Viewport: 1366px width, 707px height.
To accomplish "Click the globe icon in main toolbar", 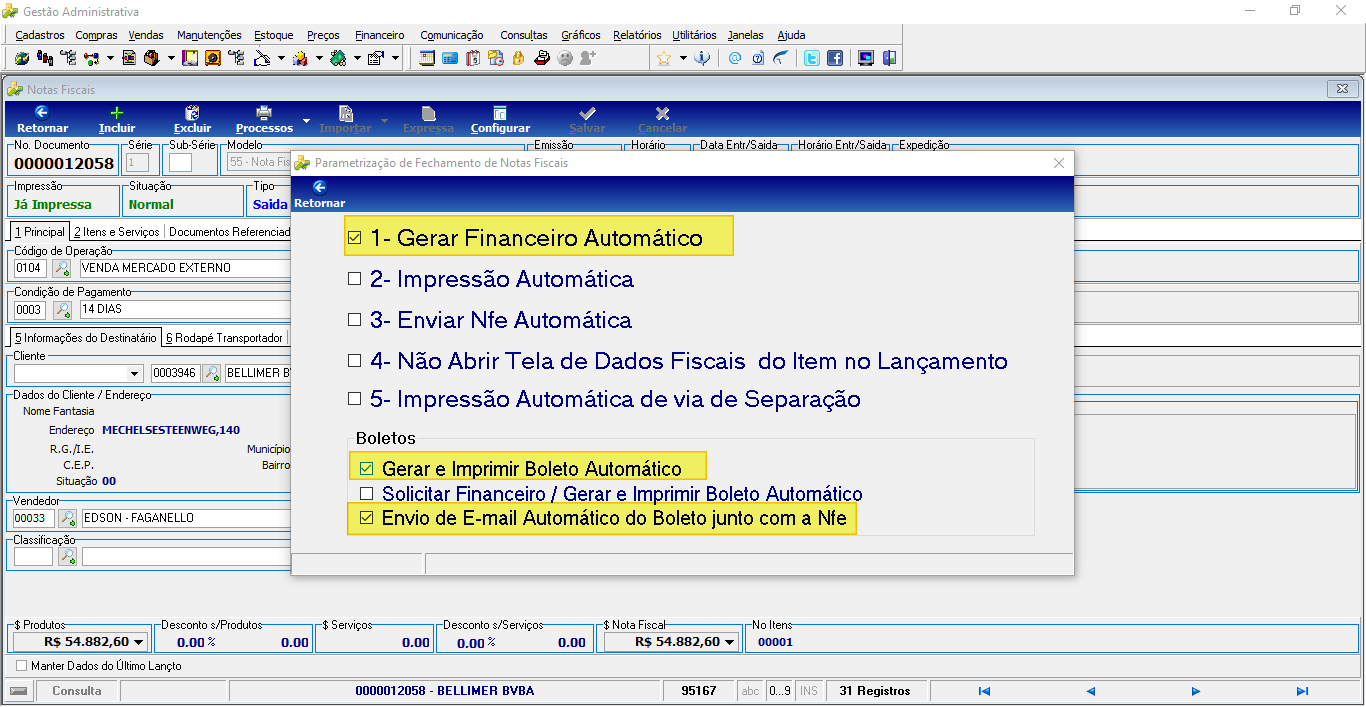I will coord(22,58).
